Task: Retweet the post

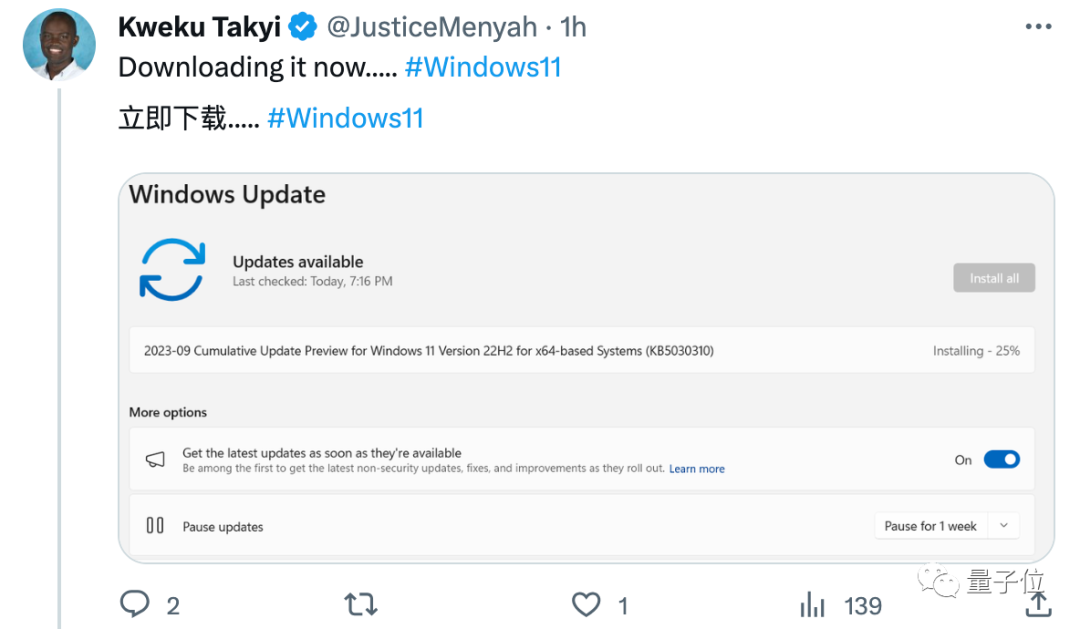Action: [360, 604]
